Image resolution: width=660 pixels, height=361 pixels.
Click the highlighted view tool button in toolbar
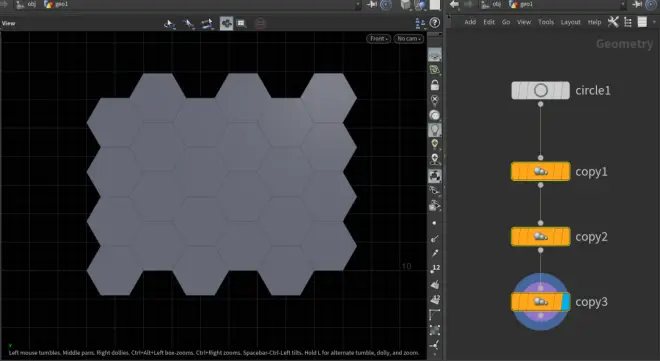pyautogui.click(x=226, y=24)
